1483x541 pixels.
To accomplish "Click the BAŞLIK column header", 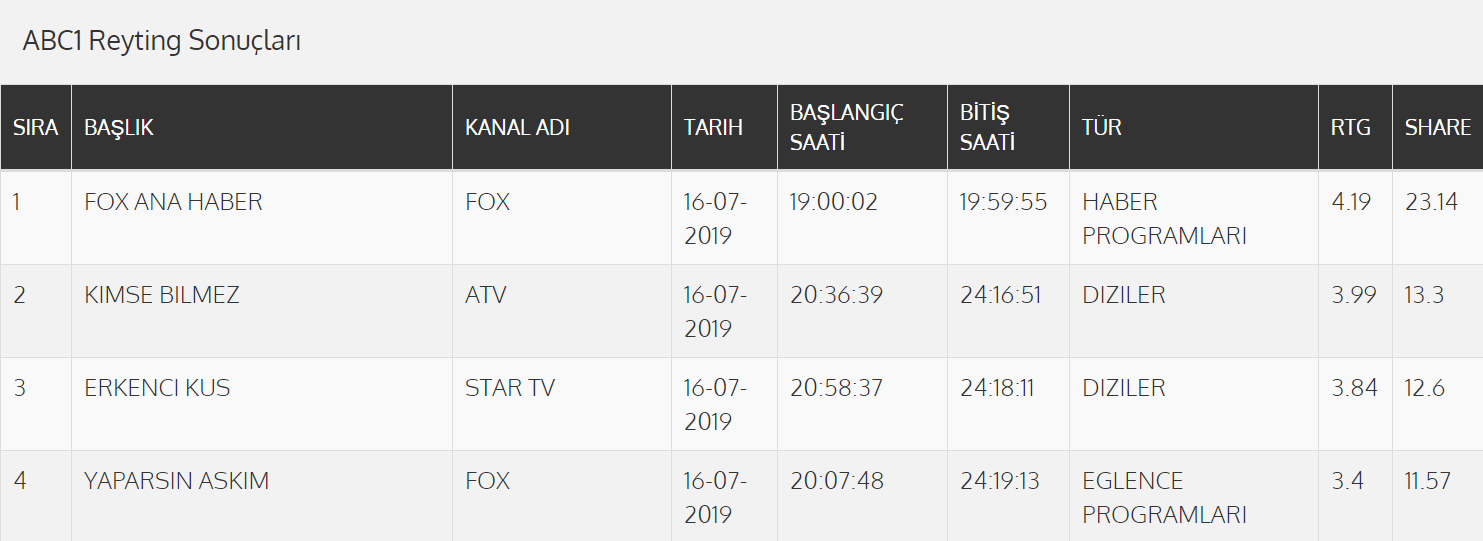I will click(x=119, y=128).
